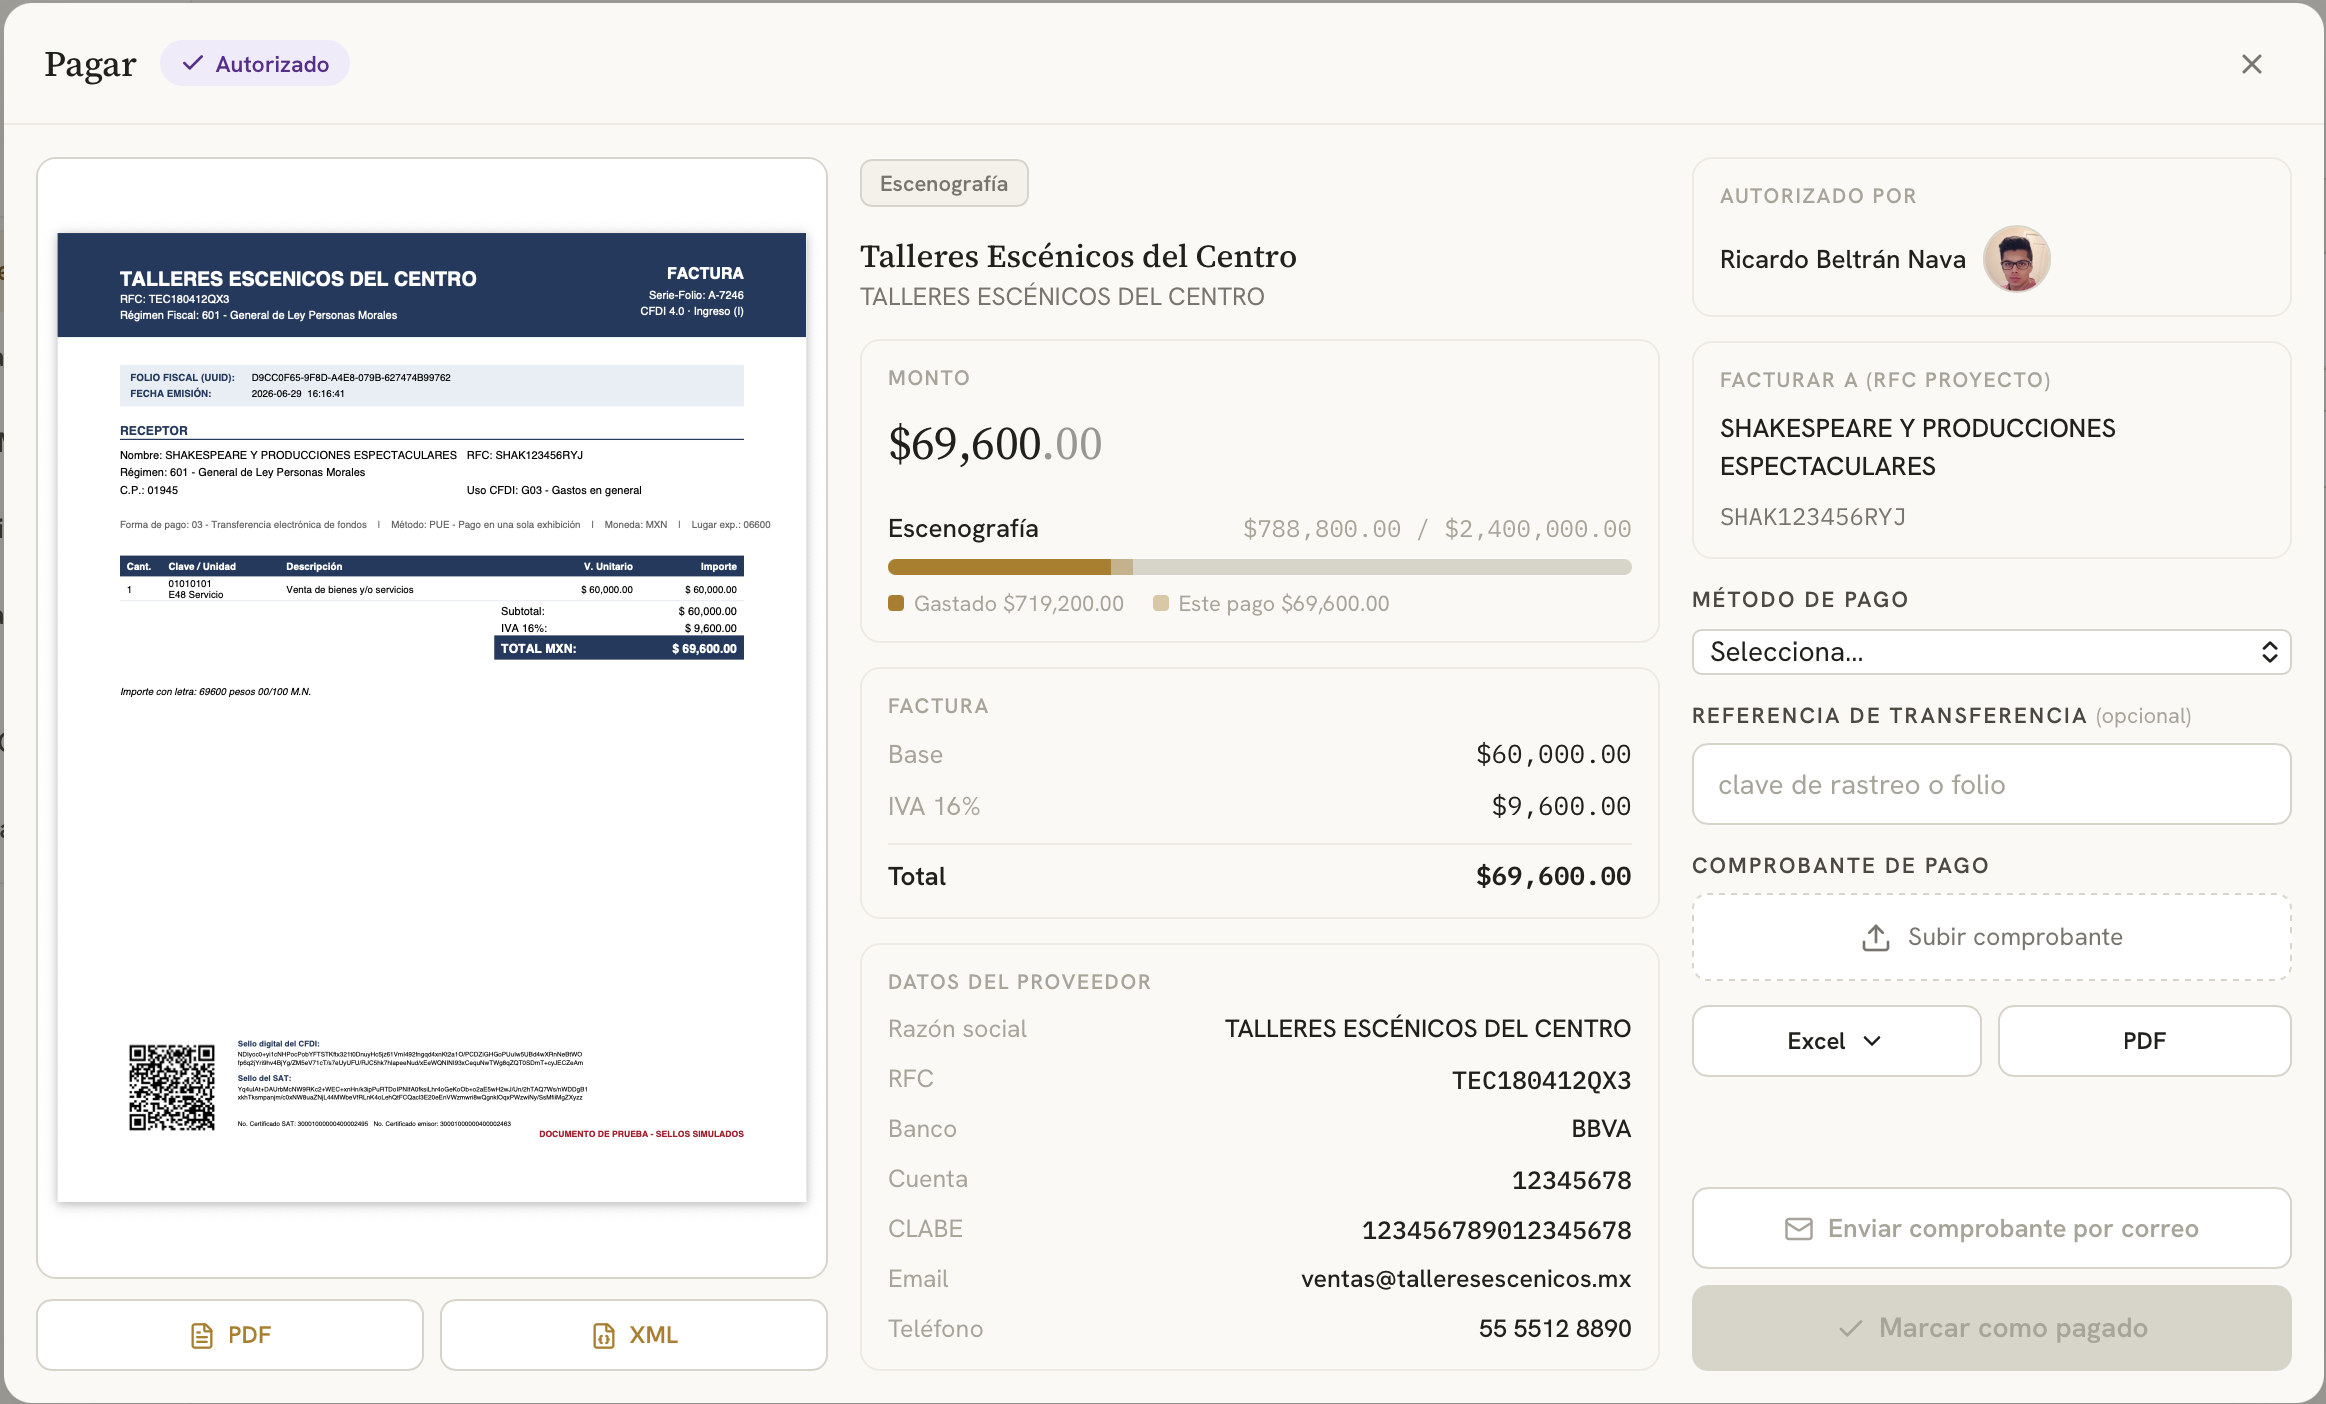
Task: Select the account number 12345678
Action: (x=1571, y=1180)
